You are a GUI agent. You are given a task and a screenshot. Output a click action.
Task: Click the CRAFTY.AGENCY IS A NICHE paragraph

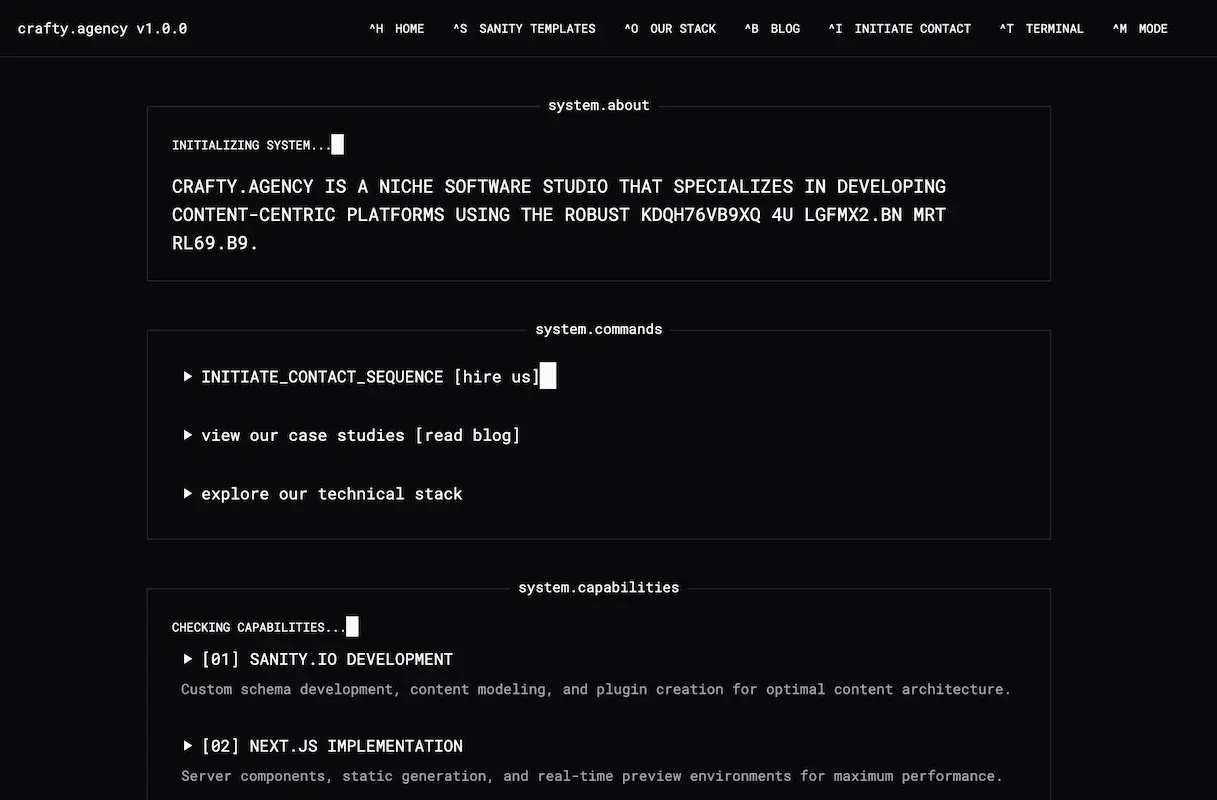[x=559, y=214]
